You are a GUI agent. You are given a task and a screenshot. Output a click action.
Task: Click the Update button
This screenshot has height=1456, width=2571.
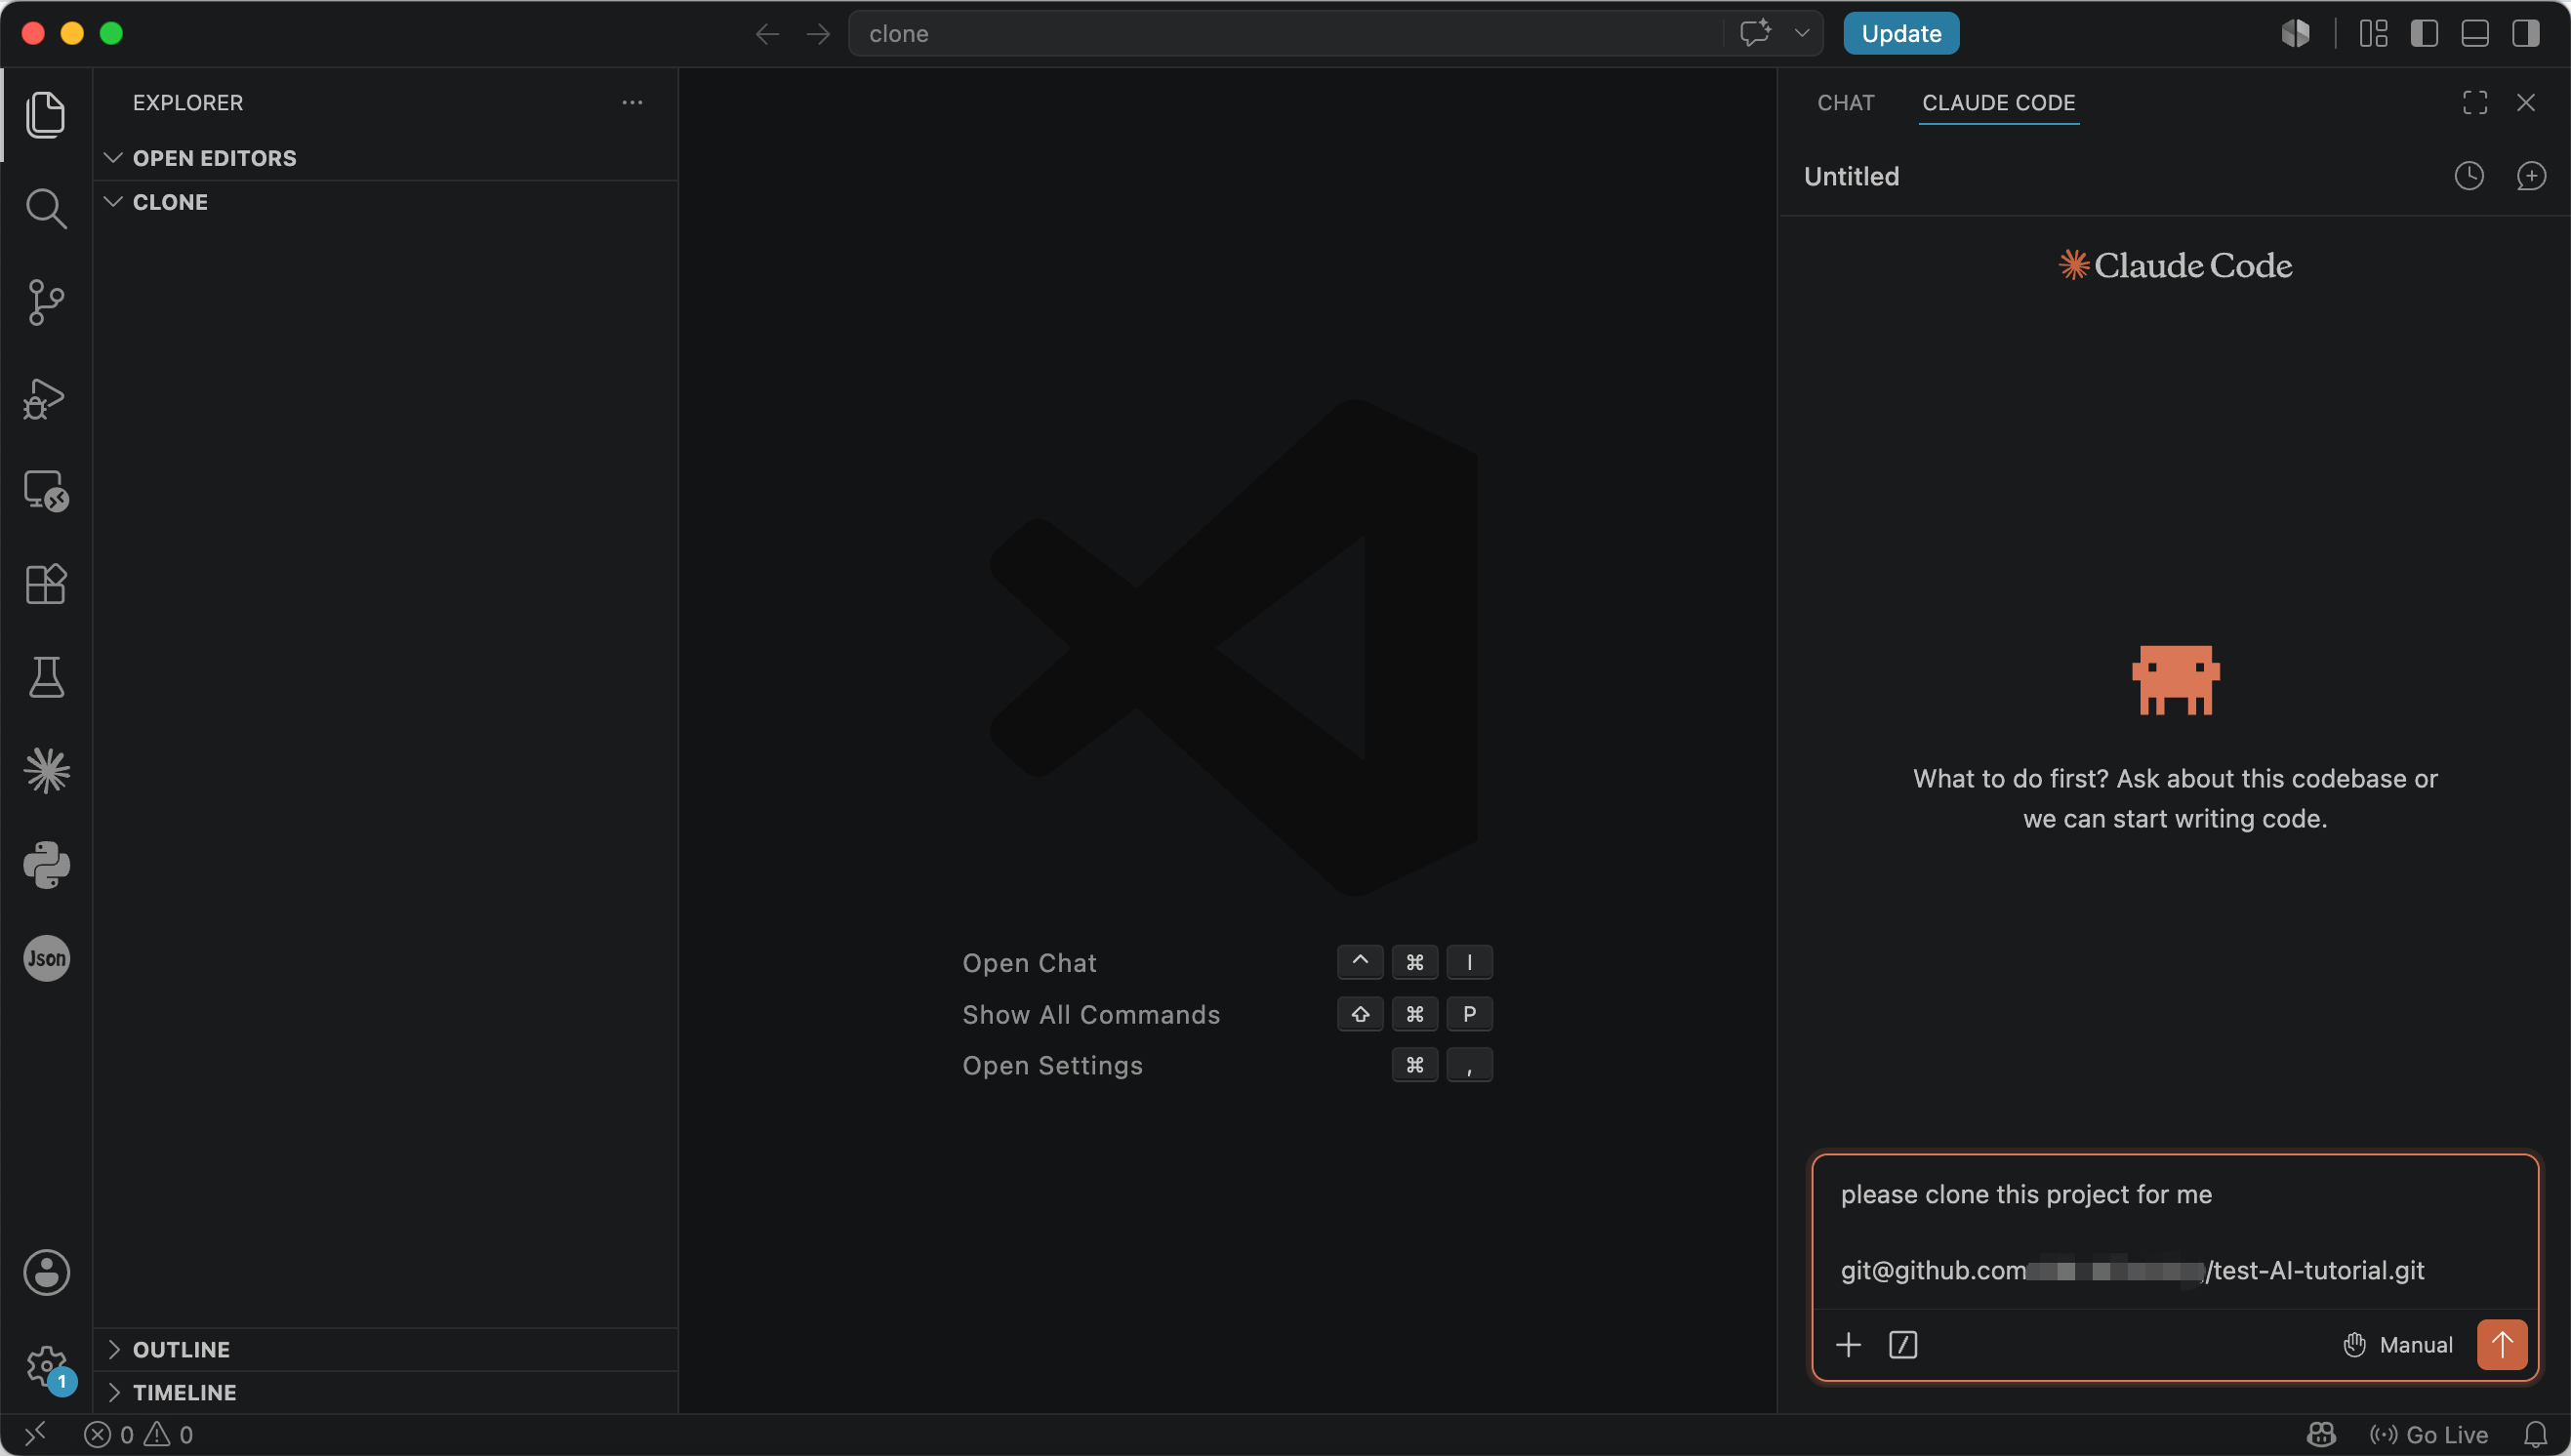(1901, 34)
